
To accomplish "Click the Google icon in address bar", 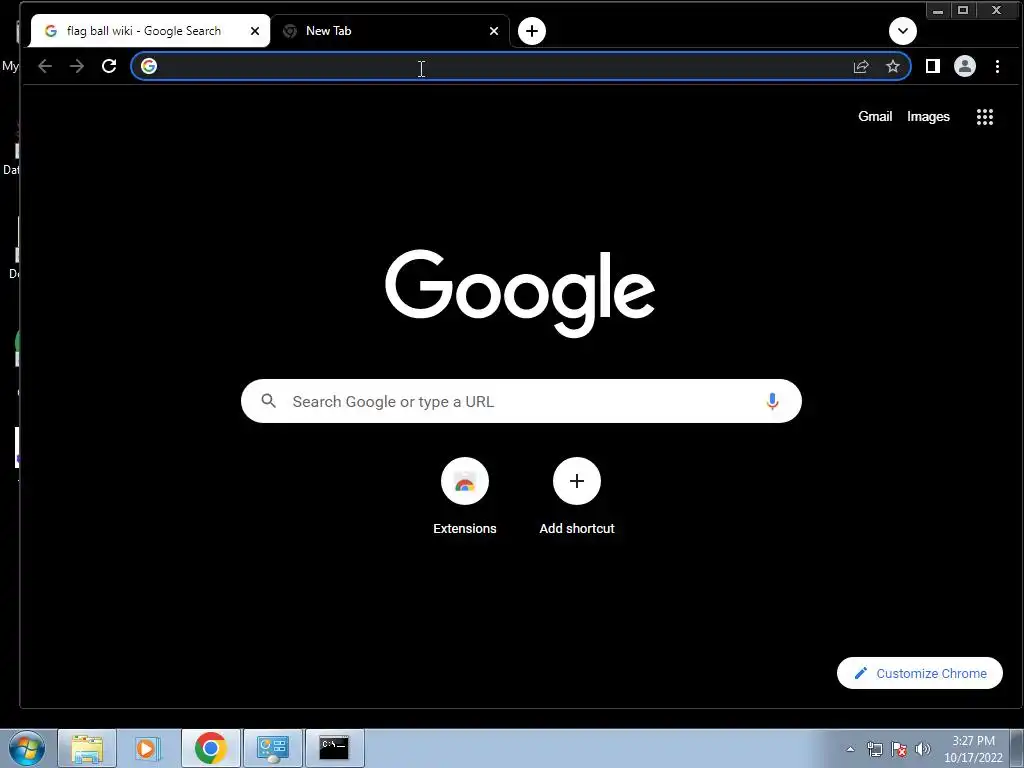I will pos(149,66).
